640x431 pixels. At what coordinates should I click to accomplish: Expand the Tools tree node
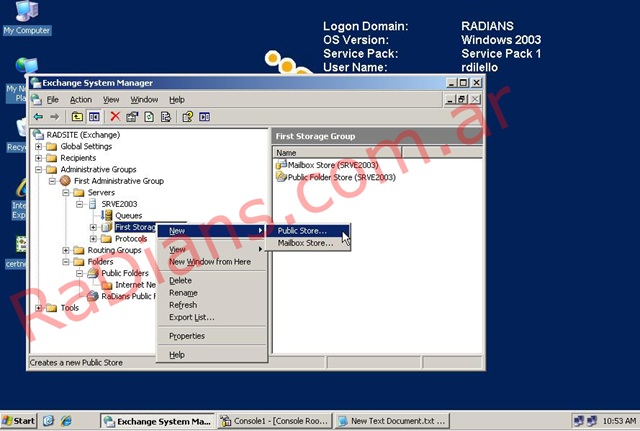coord(39,308)
